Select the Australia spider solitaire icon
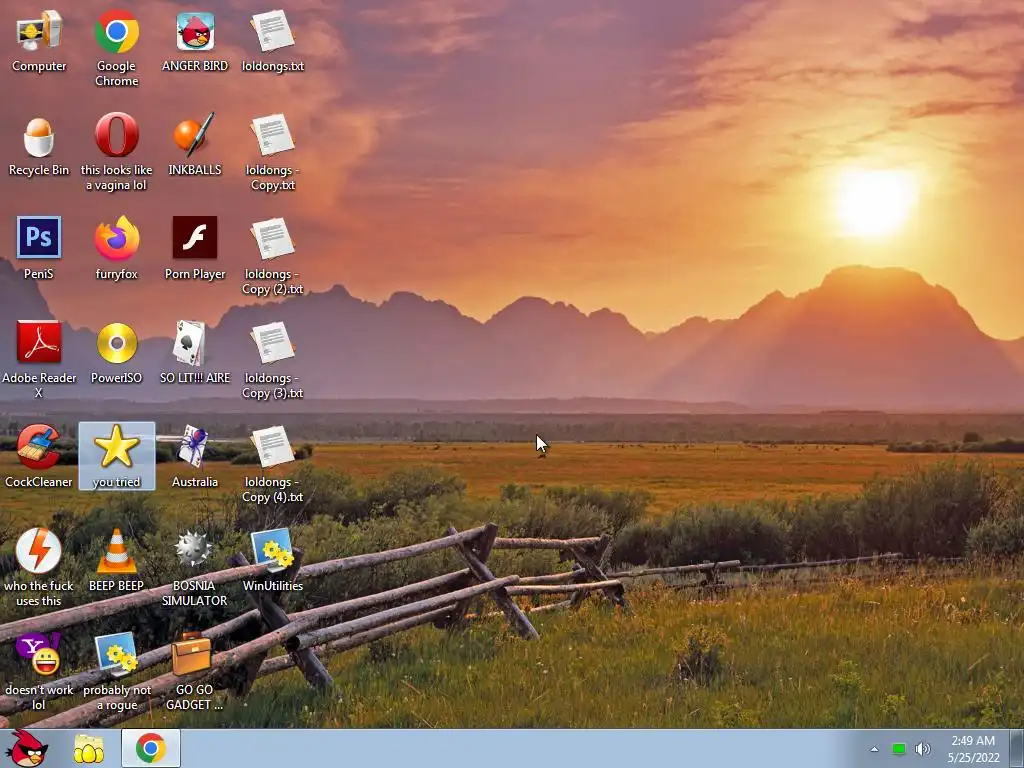This screenshot has height=768, width=1024. click(195, 457)
